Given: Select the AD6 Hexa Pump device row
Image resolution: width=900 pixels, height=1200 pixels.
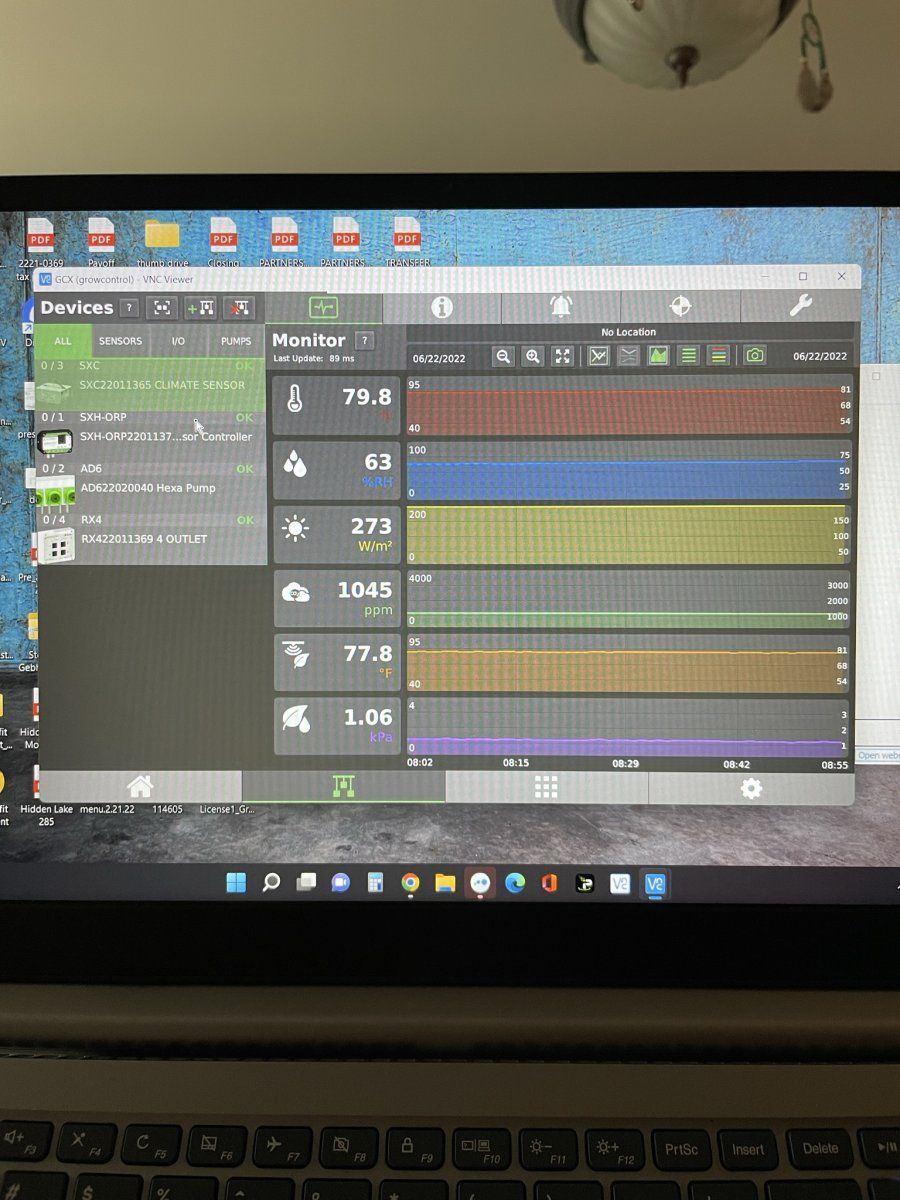Looking at the screenshot, I should click(x=151, y=486).
